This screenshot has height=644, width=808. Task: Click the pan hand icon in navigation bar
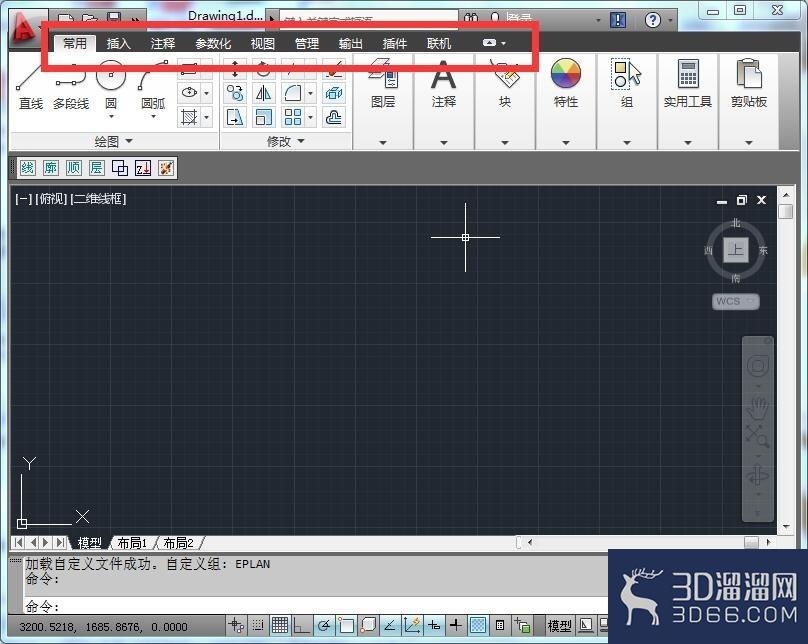click(758, 408)
